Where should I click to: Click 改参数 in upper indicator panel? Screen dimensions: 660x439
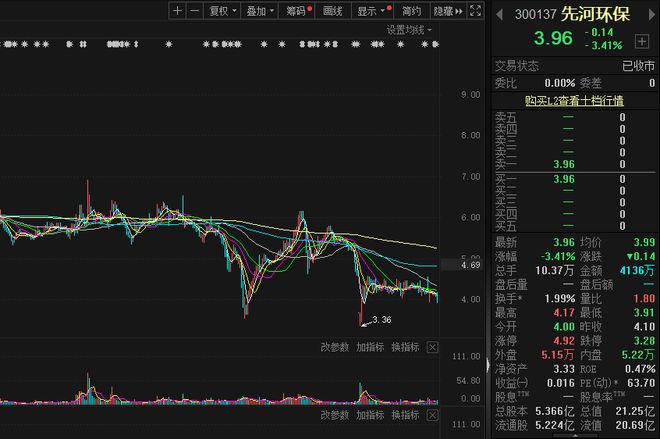(x=335, y=347)
